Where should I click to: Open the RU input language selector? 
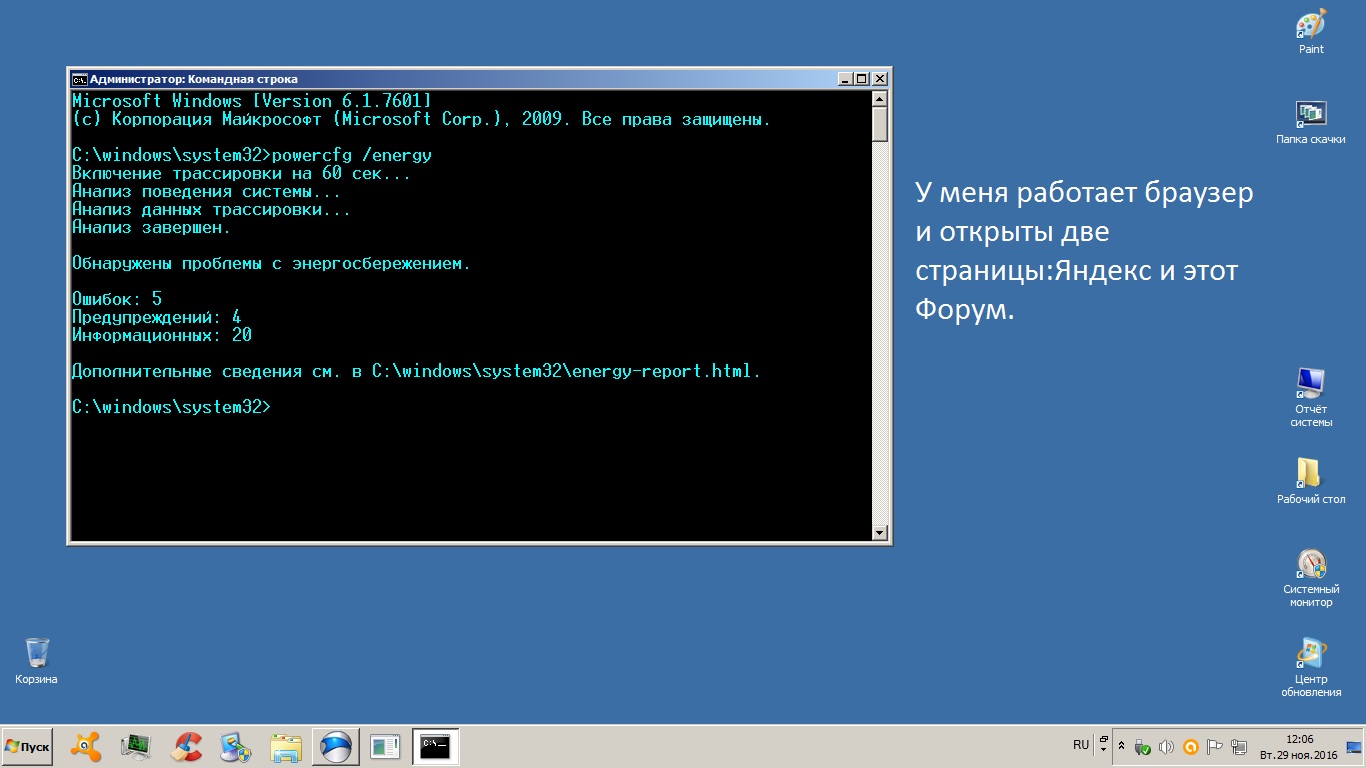(1081, 745)
